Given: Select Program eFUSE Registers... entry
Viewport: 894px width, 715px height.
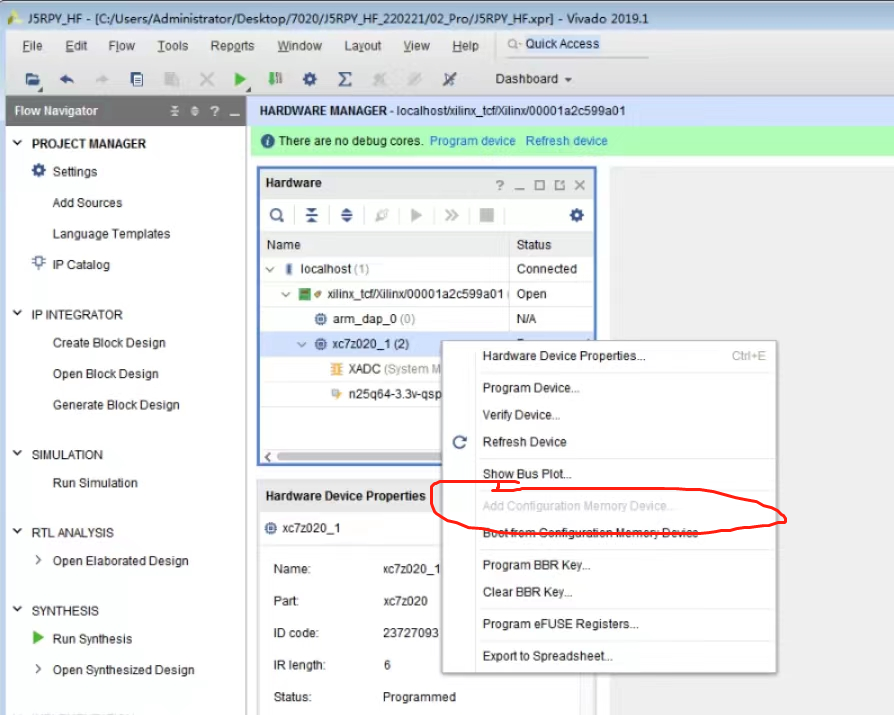Looking at the screenshot, I should [x=560, y=624].
